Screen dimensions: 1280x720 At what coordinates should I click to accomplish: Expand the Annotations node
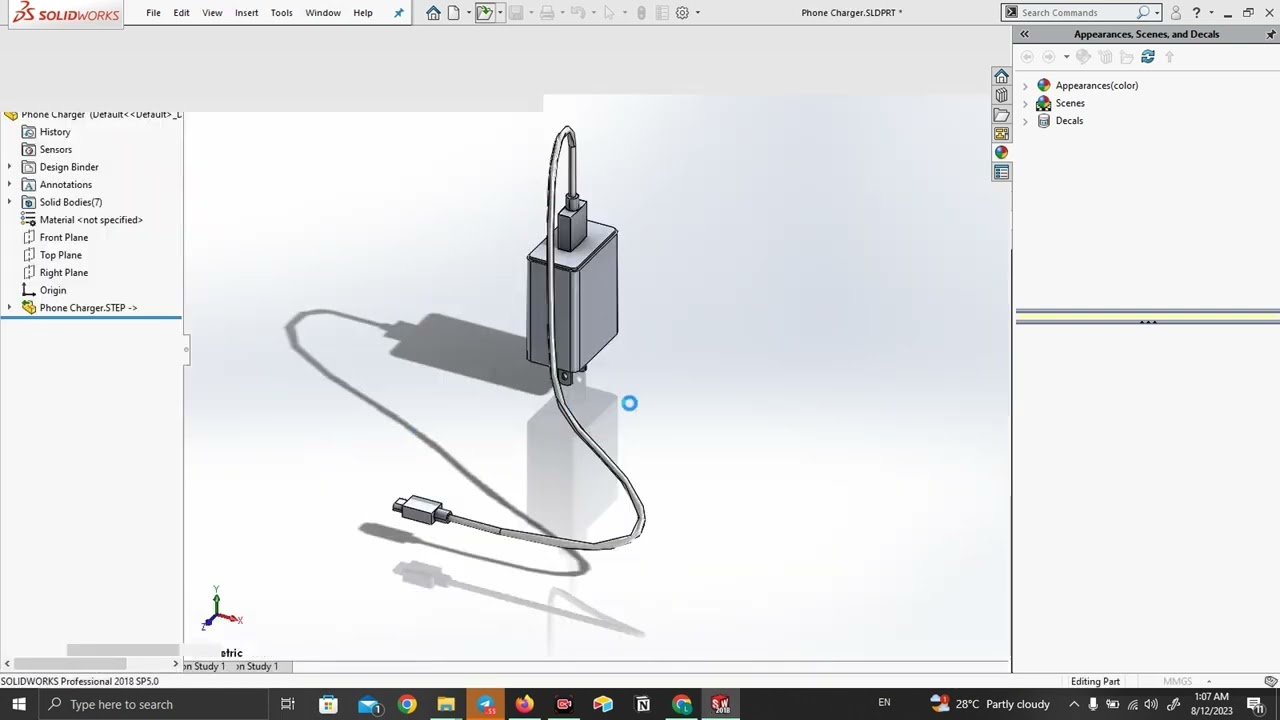[x=10, y=185]
